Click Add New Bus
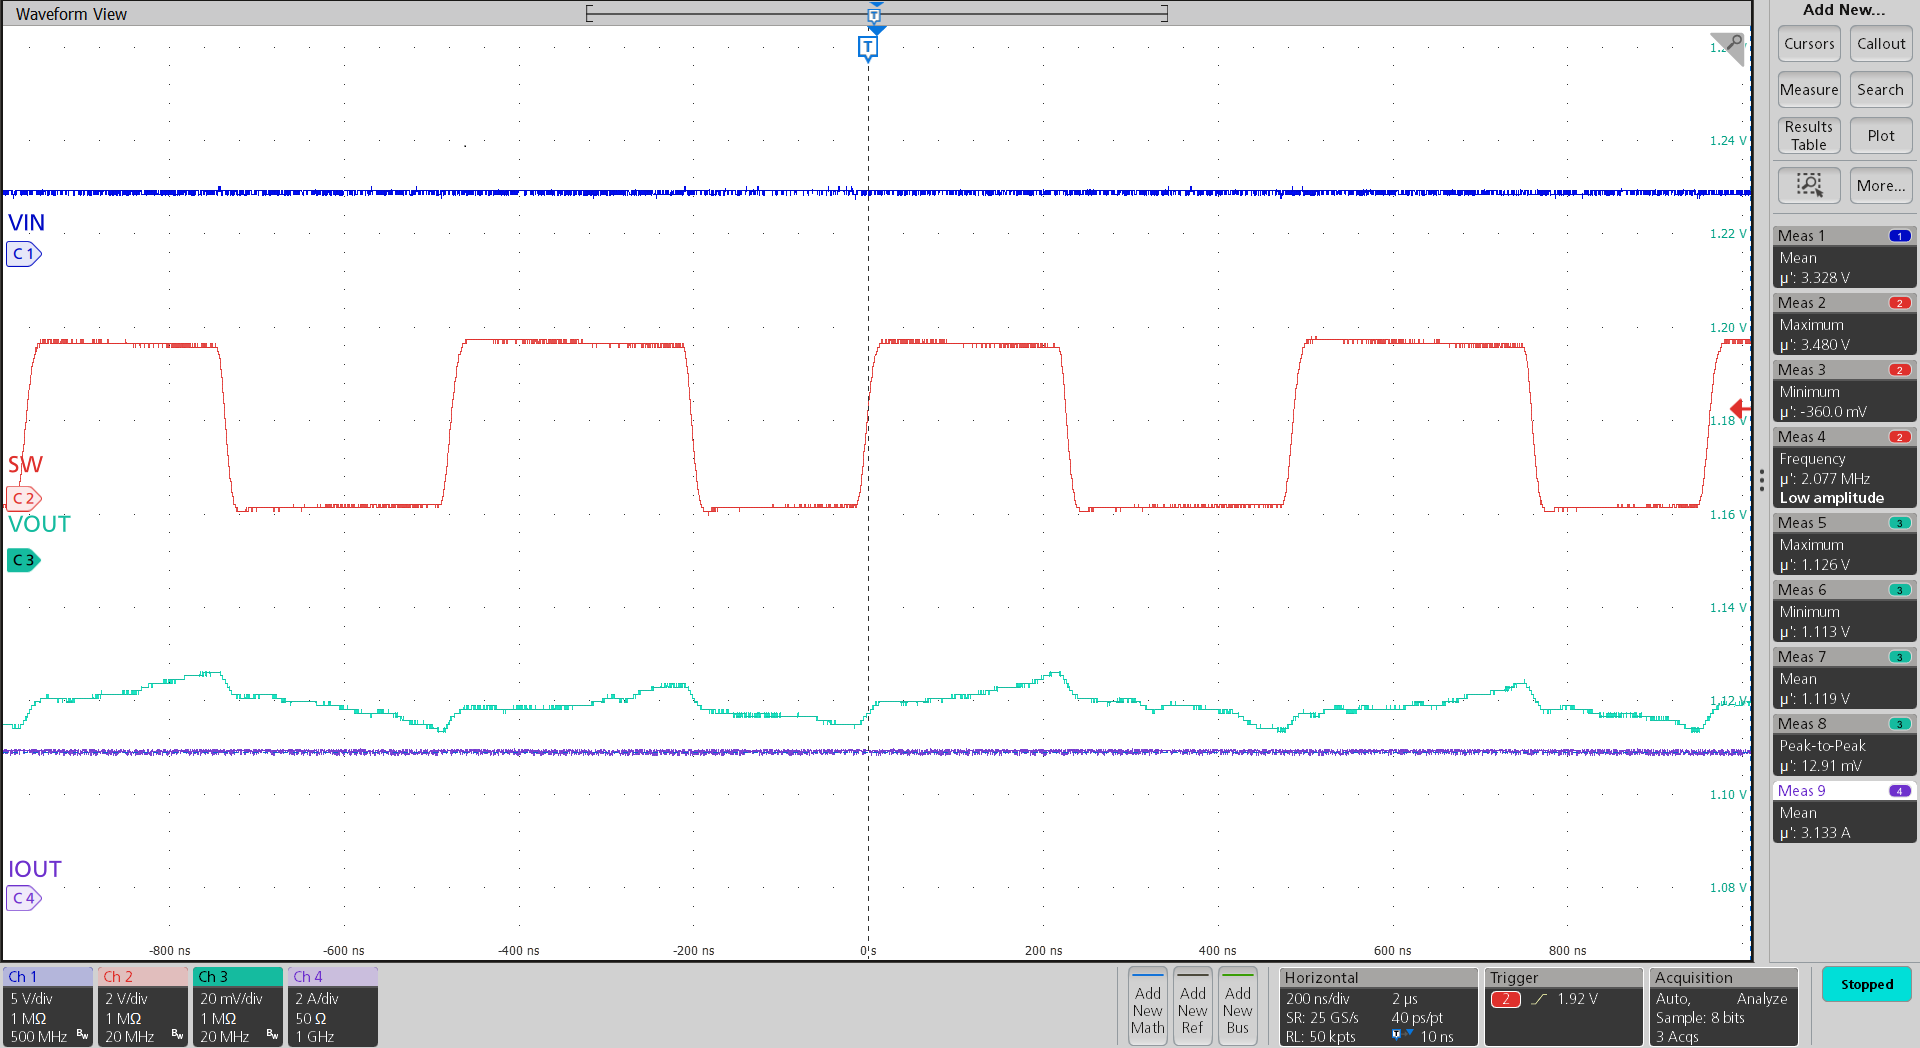1920x1048 pixels. (1238, 1007)
